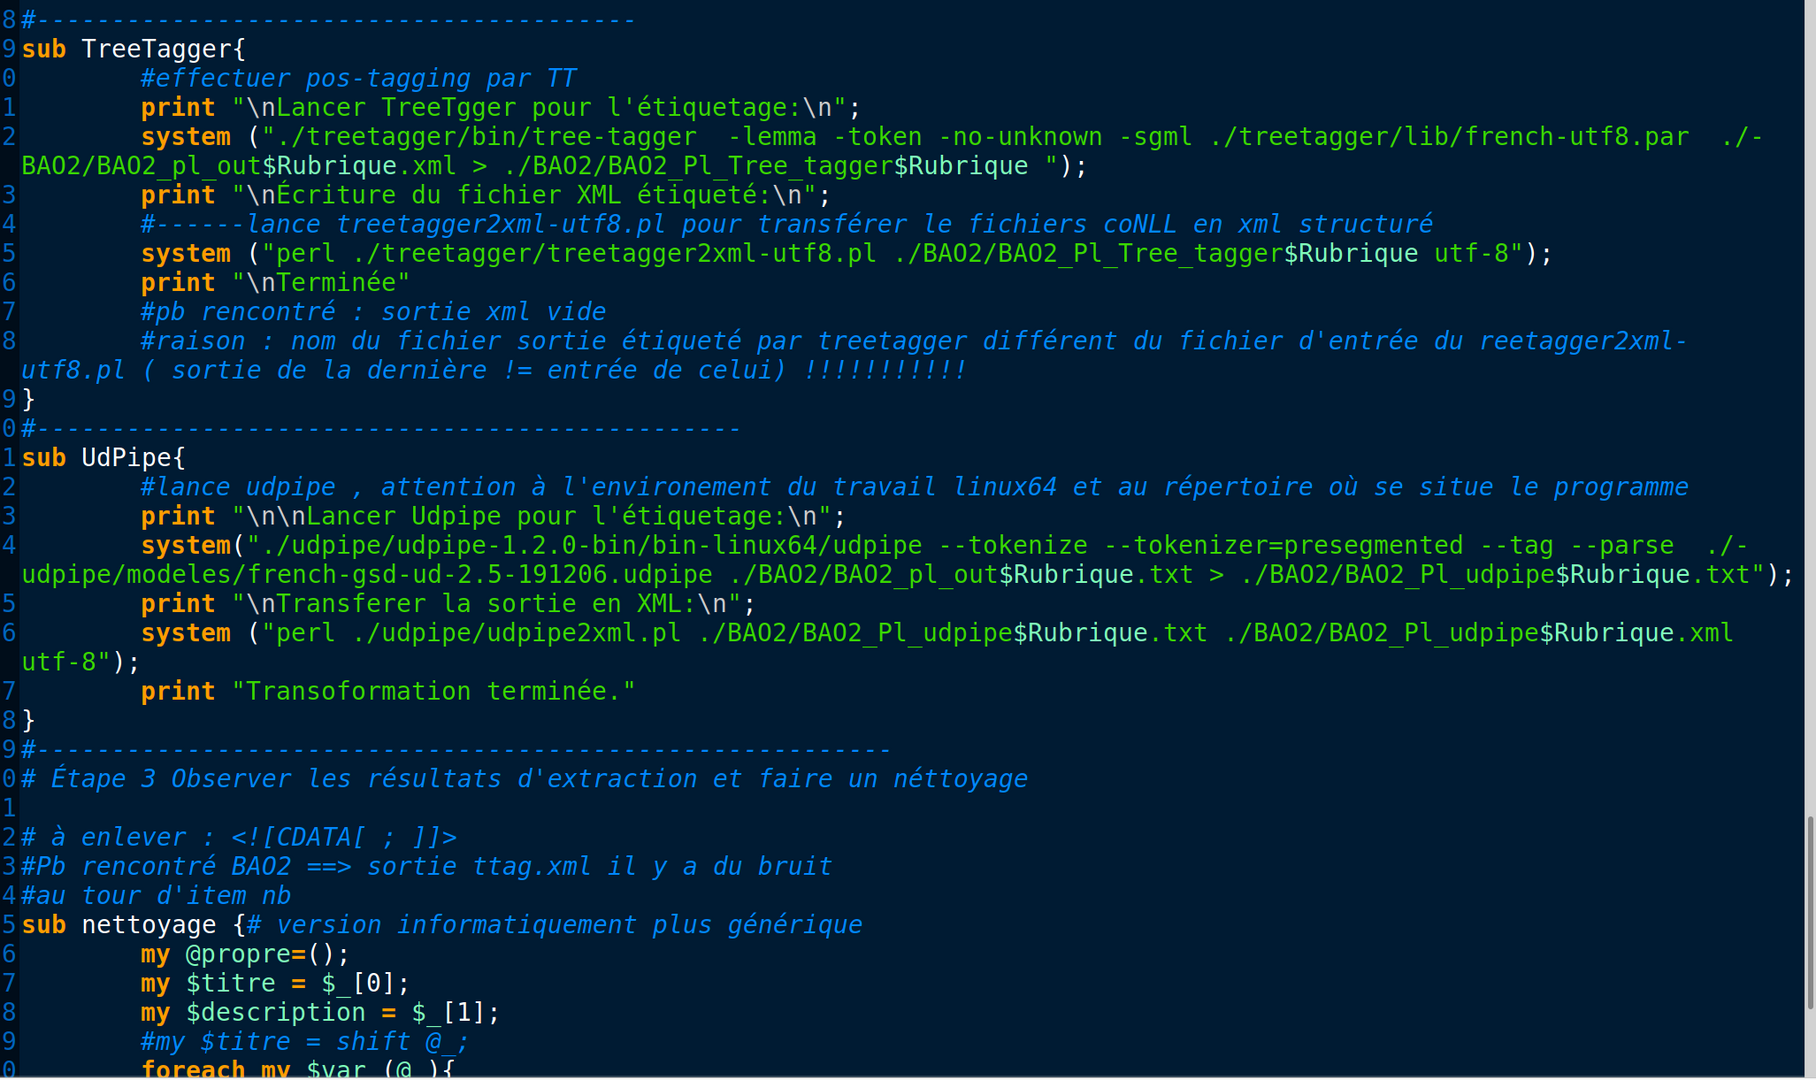1816x1080 pixels.
Task: Click the '#lance udpipe' comment line
Action: click(914, 487)
